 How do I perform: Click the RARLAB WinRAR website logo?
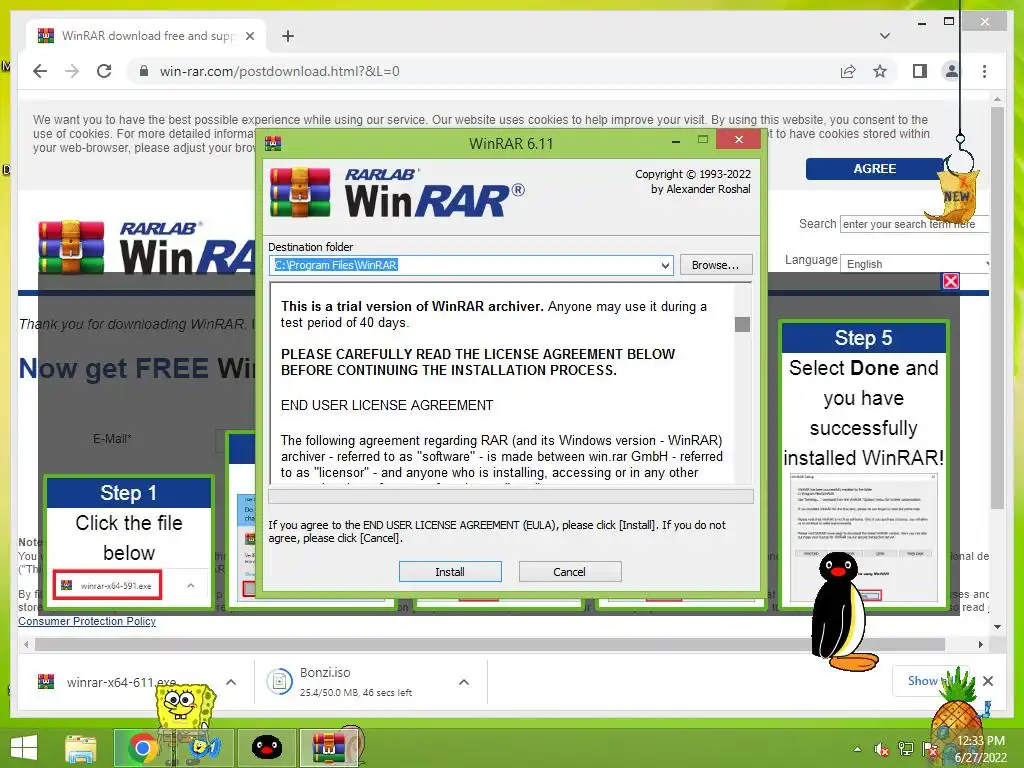(x=147, y=248)
